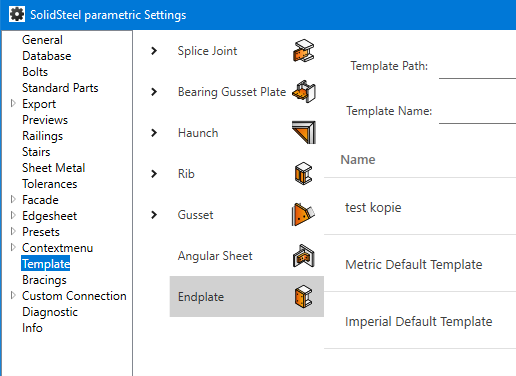This screenshot has width=516, height=376.
Task: Expand the Export tree node arrow
Action: (x=13, y=103)
